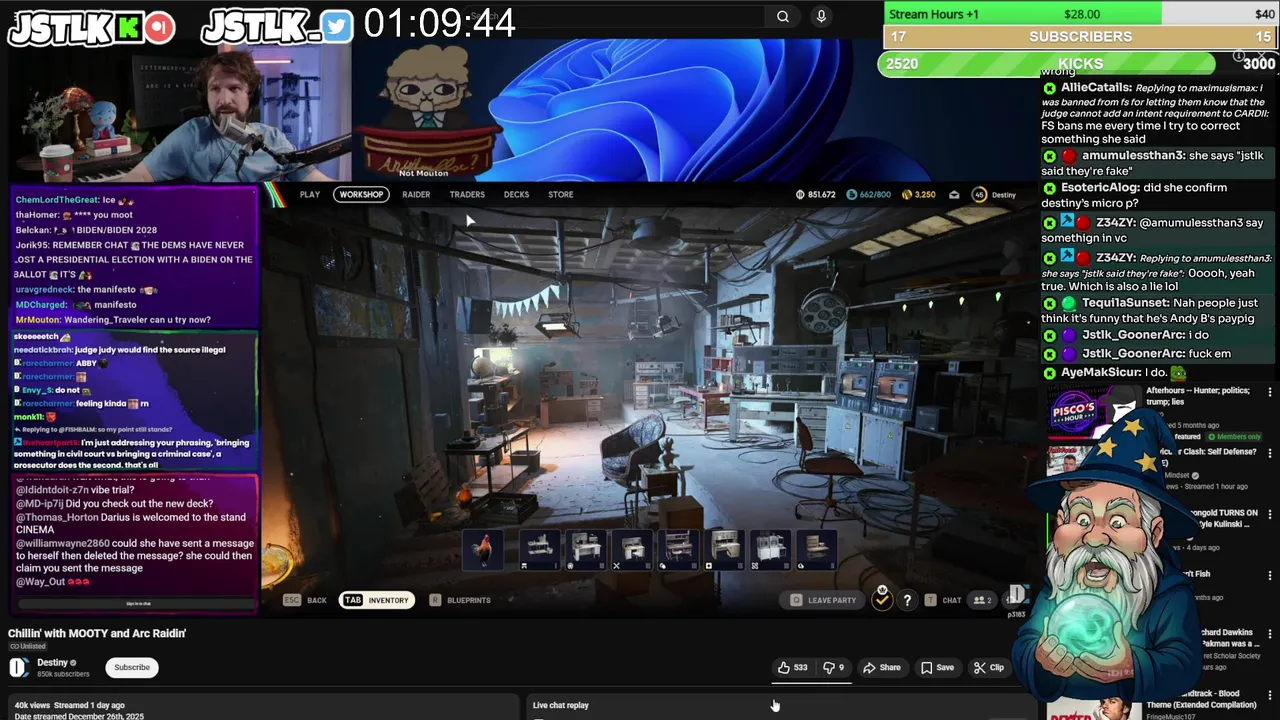Click the rooster Scrappy workshop icon
1280x720 pixels.
pyautogui.click(x=483, y=550)
